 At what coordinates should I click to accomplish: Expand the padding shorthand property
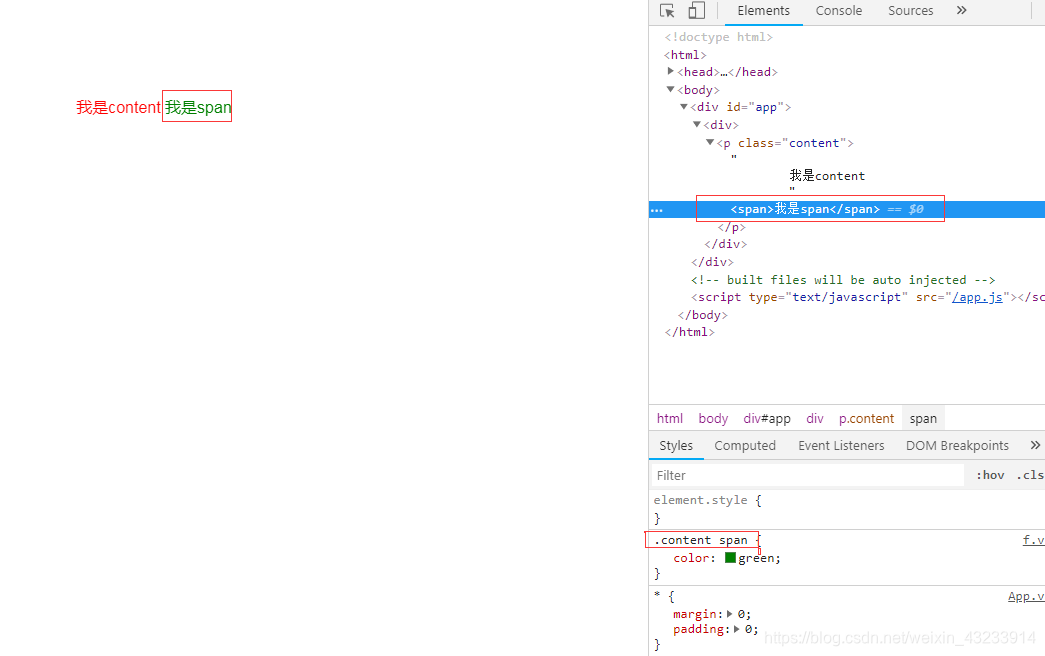(736, 629)
